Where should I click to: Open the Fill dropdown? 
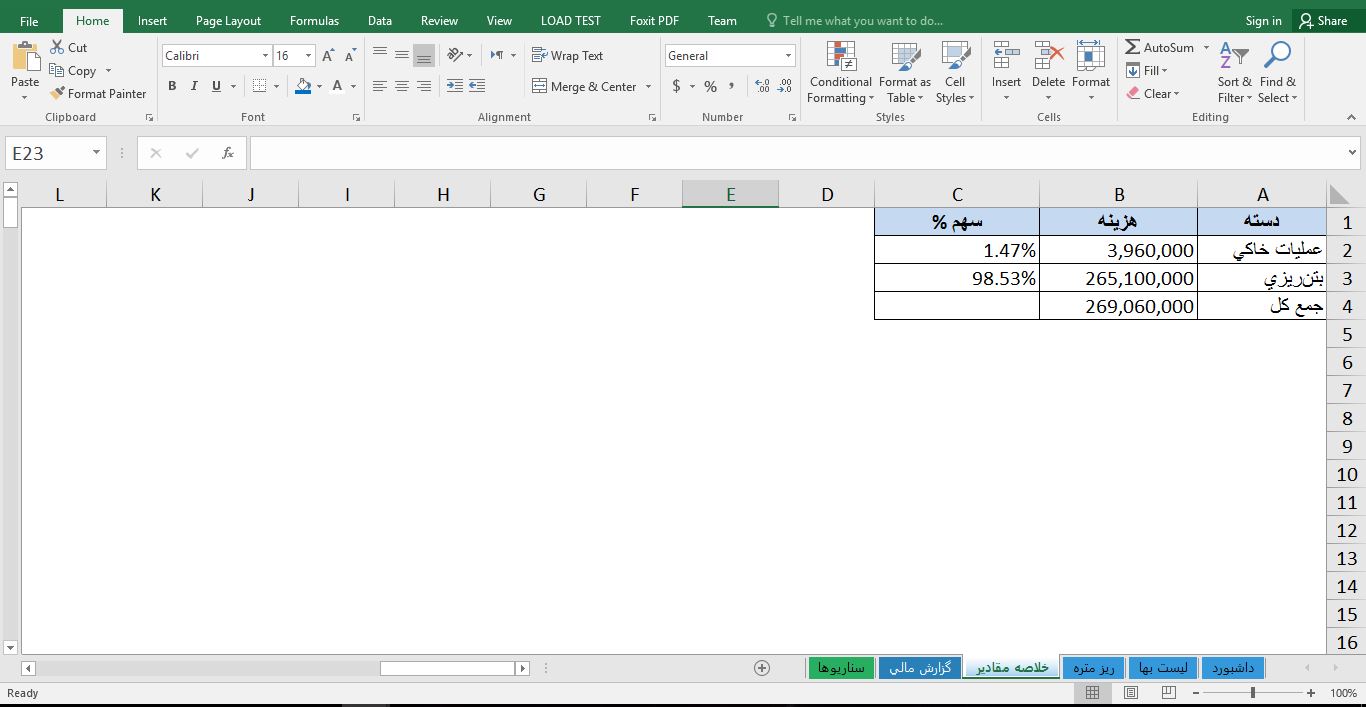coord(1146,70)
